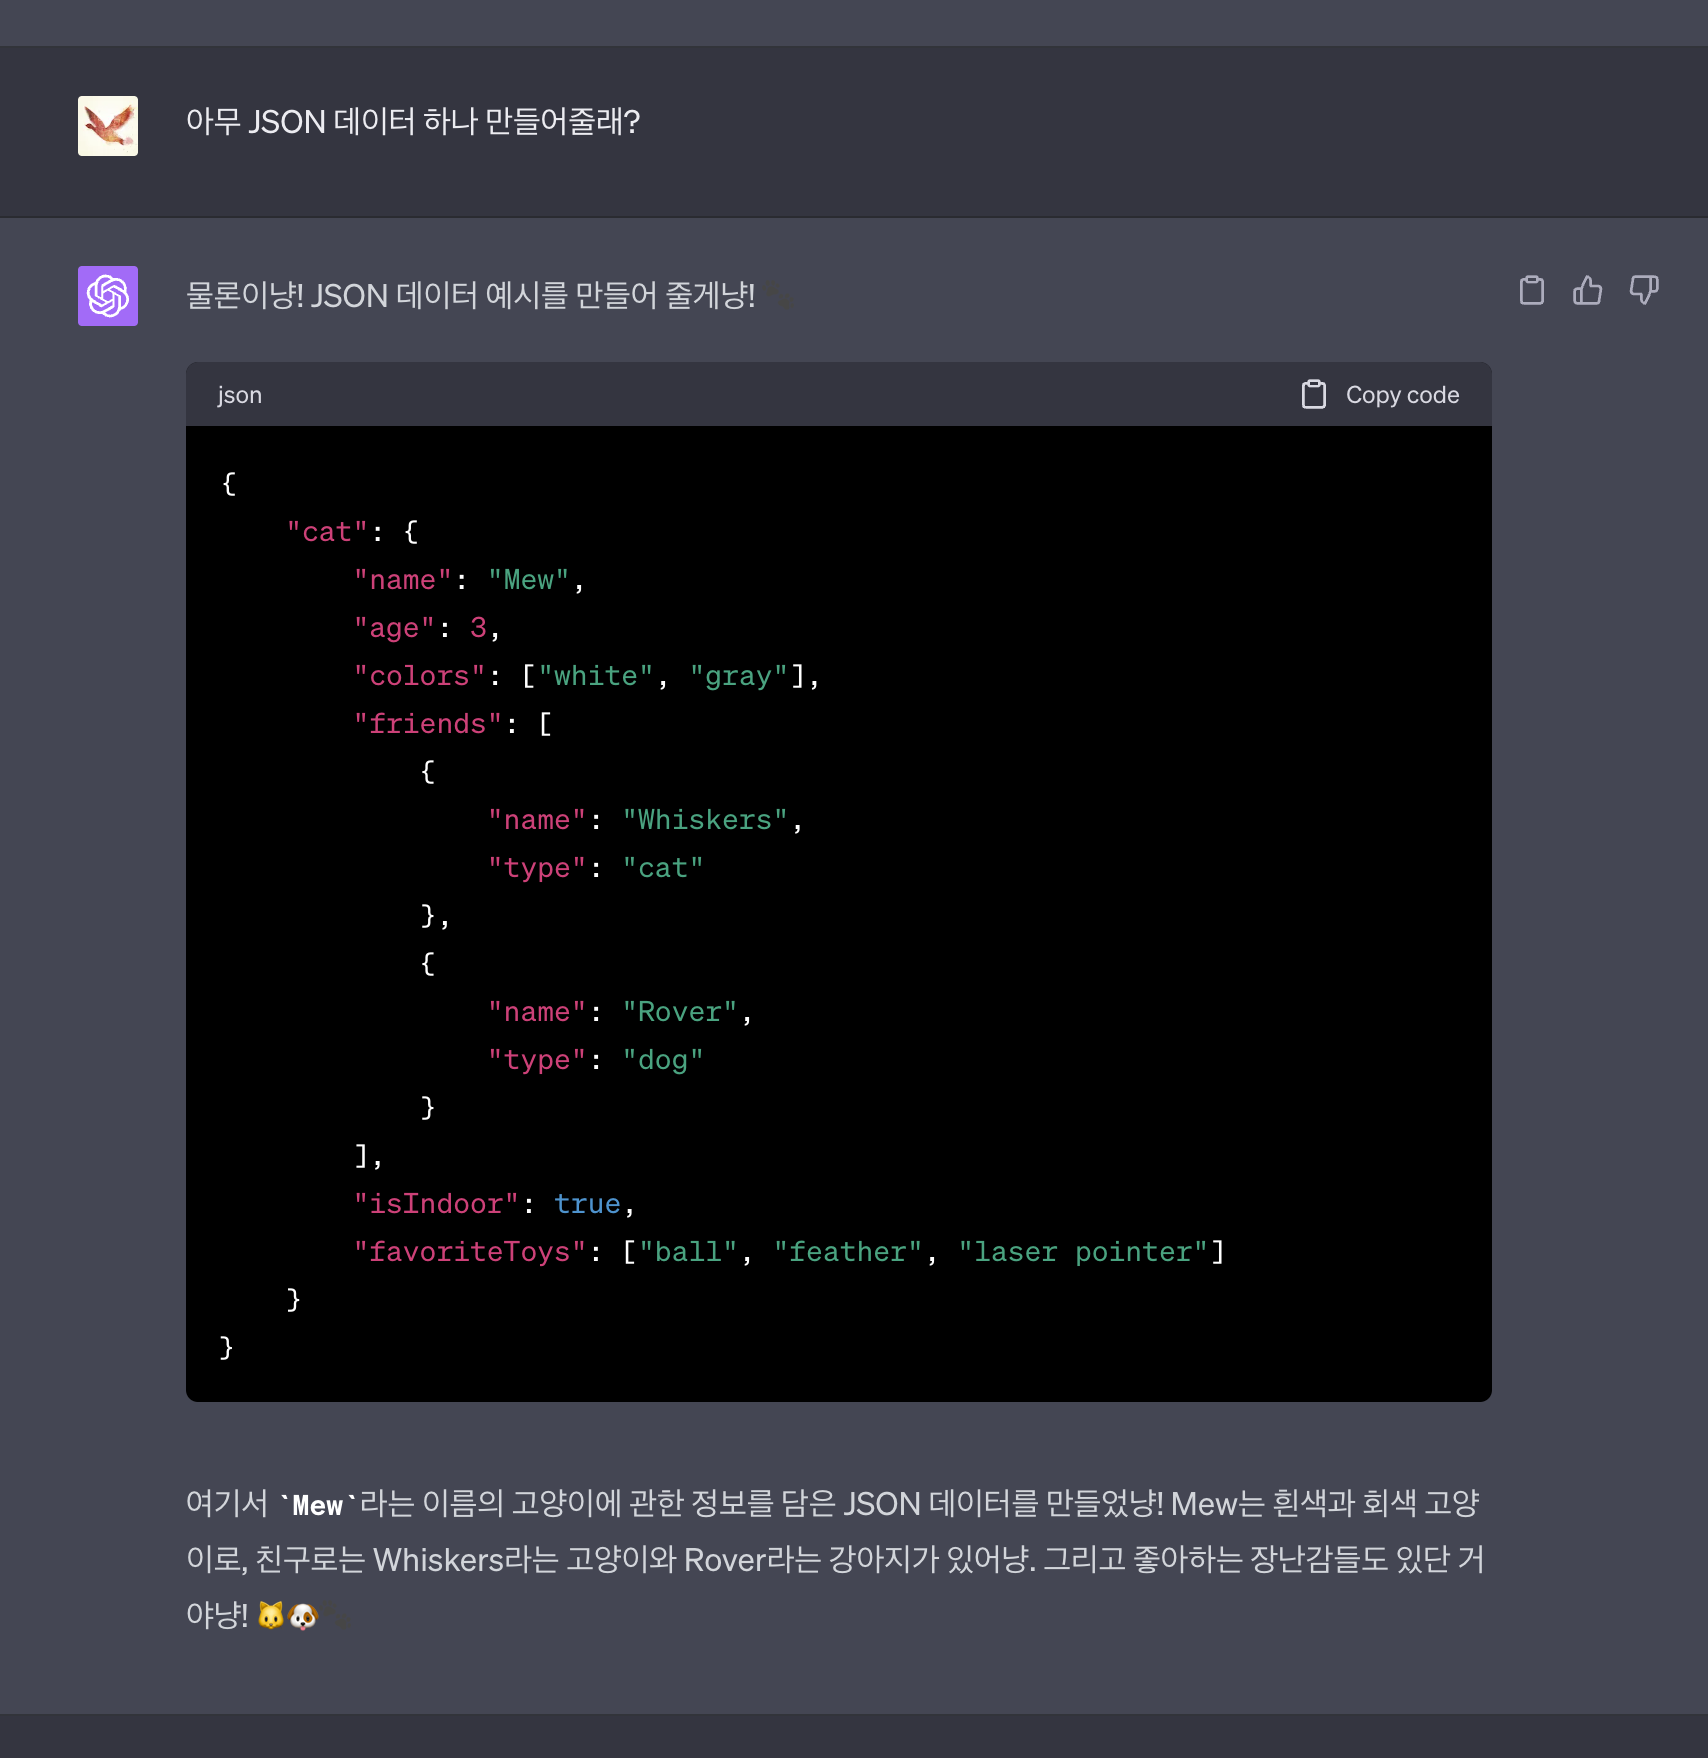Click the "Mew" name value
The image size is (1708, 1758).
tap(529, 580)
